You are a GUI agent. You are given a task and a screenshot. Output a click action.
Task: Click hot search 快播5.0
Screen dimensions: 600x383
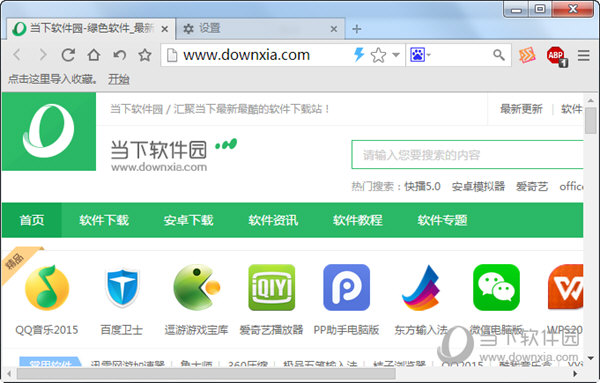click(422, 186)
